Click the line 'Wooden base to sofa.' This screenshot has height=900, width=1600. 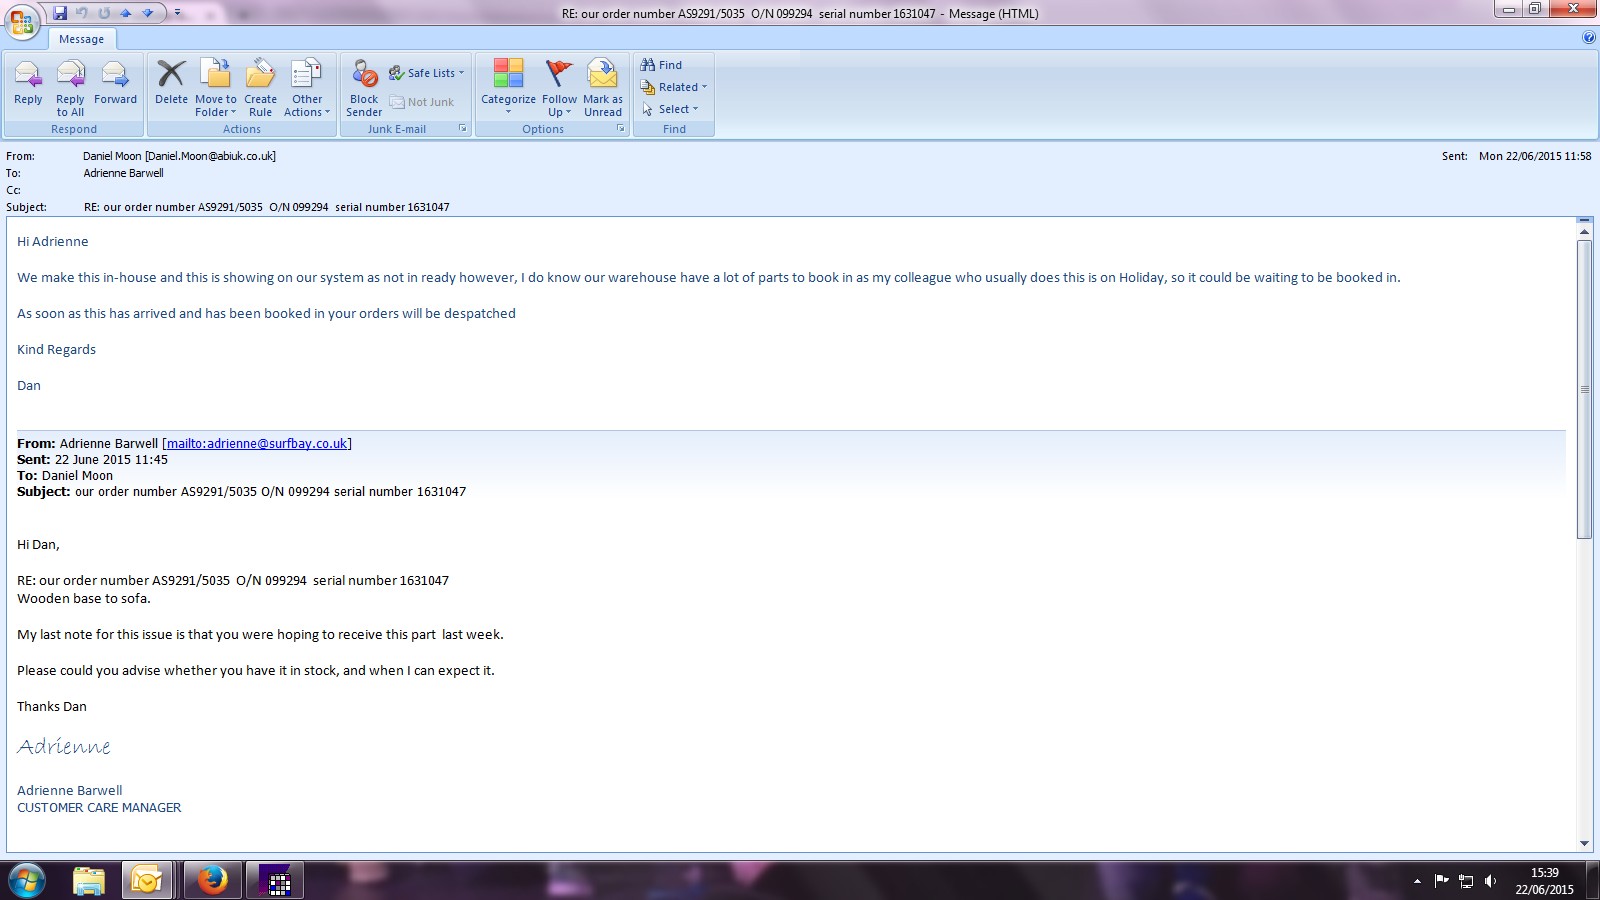(x=84, y=599)
